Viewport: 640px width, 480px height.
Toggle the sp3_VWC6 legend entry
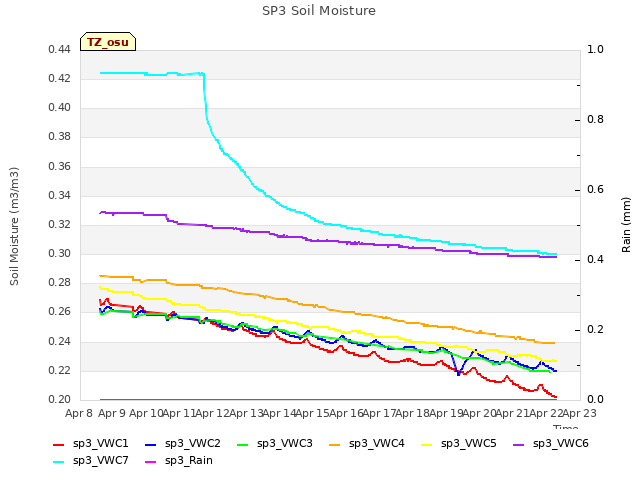[x=551, y=444]
